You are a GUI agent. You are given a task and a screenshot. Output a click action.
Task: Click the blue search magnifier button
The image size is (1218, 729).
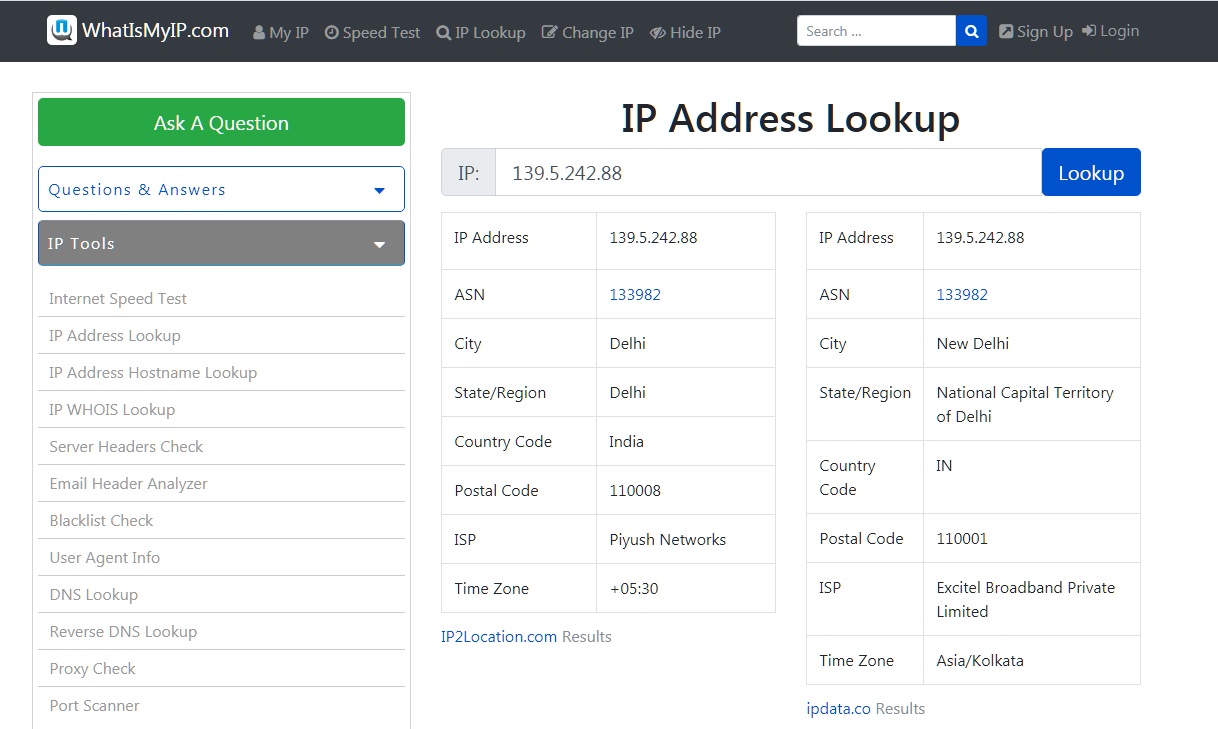point(971,31)
